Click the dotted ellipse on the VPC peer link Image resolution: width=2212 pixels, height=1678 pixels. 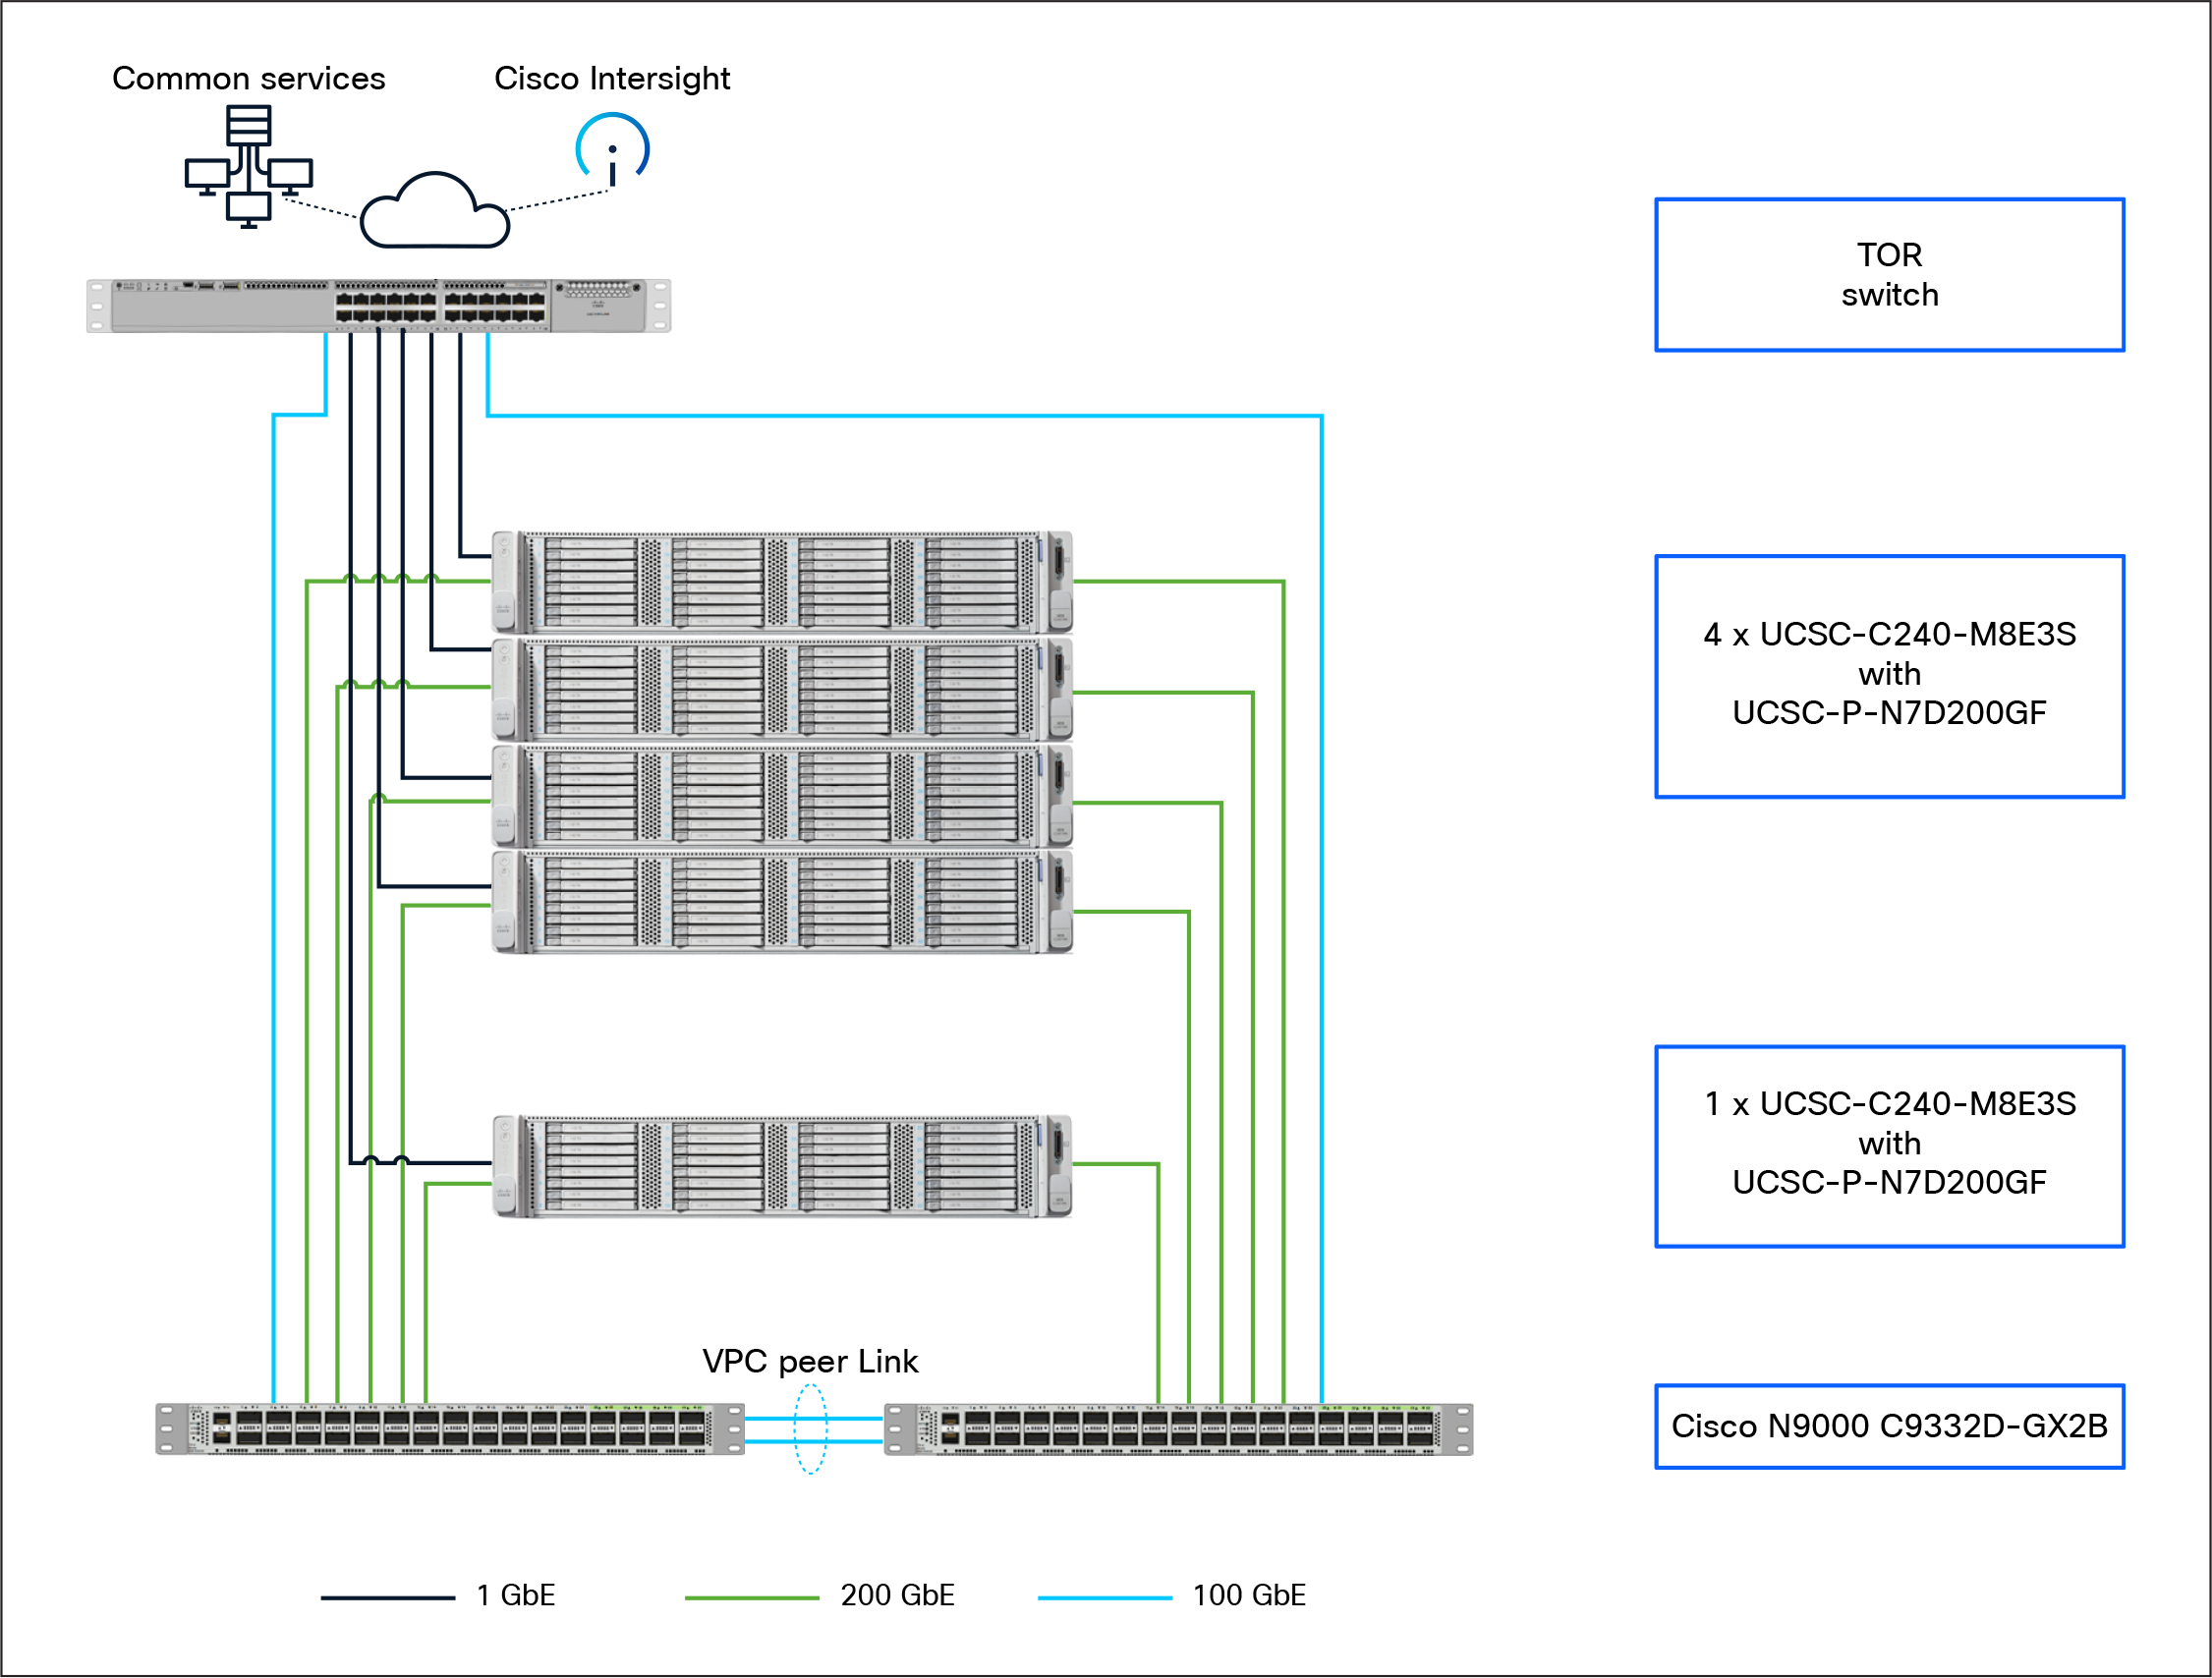[x=811, y=1430]
